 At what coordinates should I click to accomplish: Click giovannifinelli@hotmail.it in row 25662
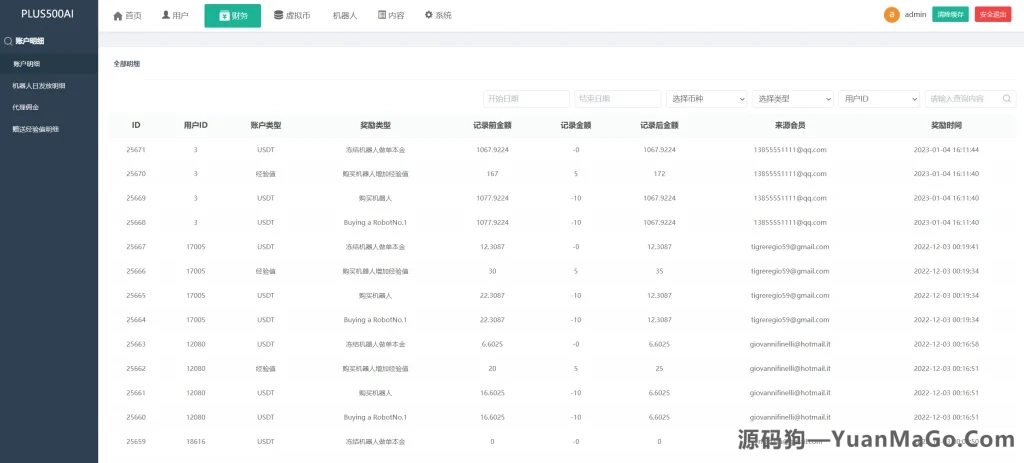pos(790,368)
